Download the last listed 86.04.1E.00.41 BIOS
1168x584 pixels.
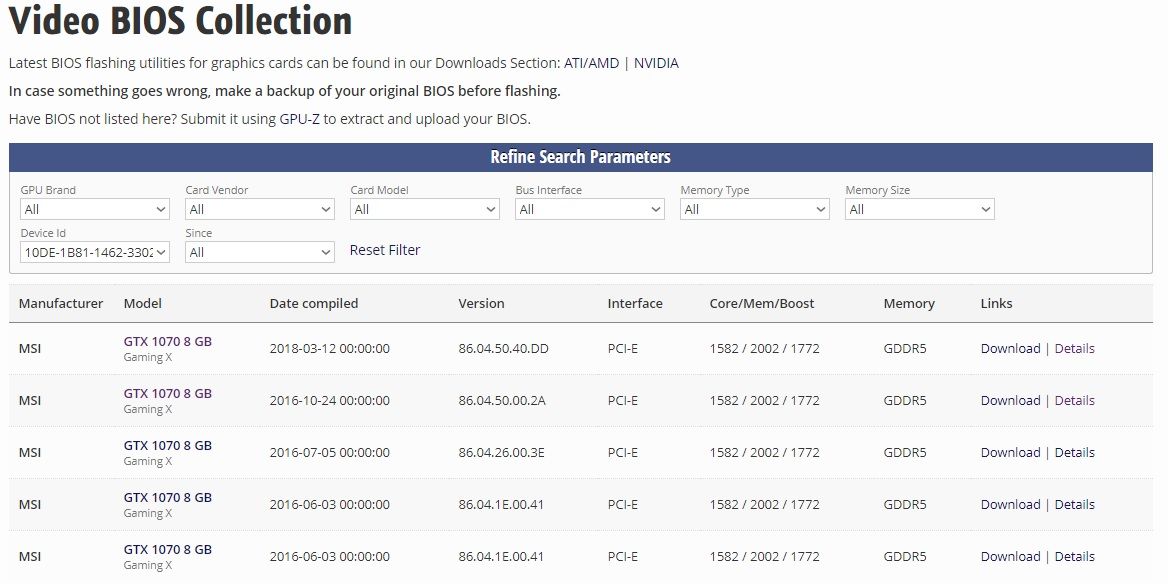[1010, 556]
